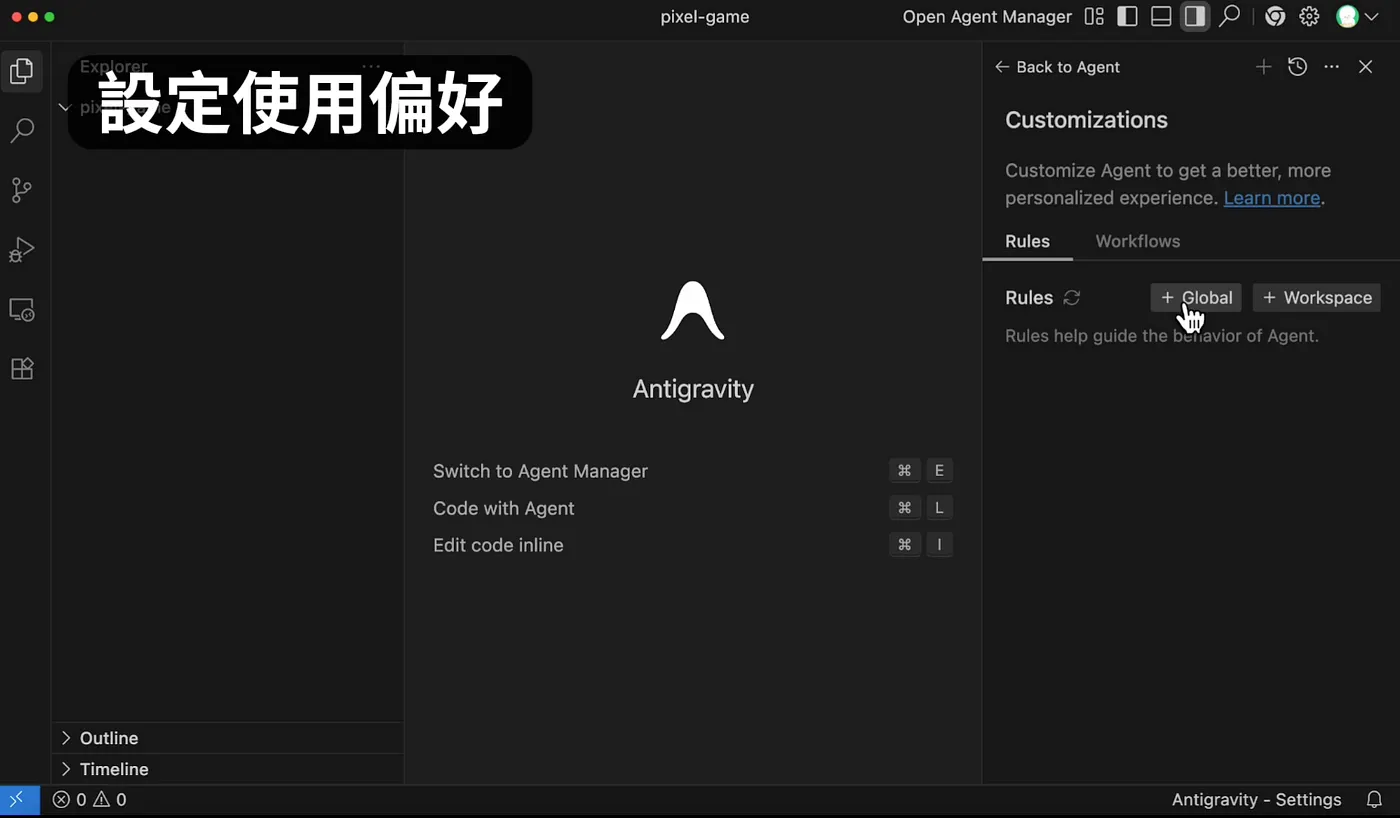Image resolution: width=1400 pixels, height=818 pixels.
Task: Open the Remote Explorer view
Action: [21, 310]
